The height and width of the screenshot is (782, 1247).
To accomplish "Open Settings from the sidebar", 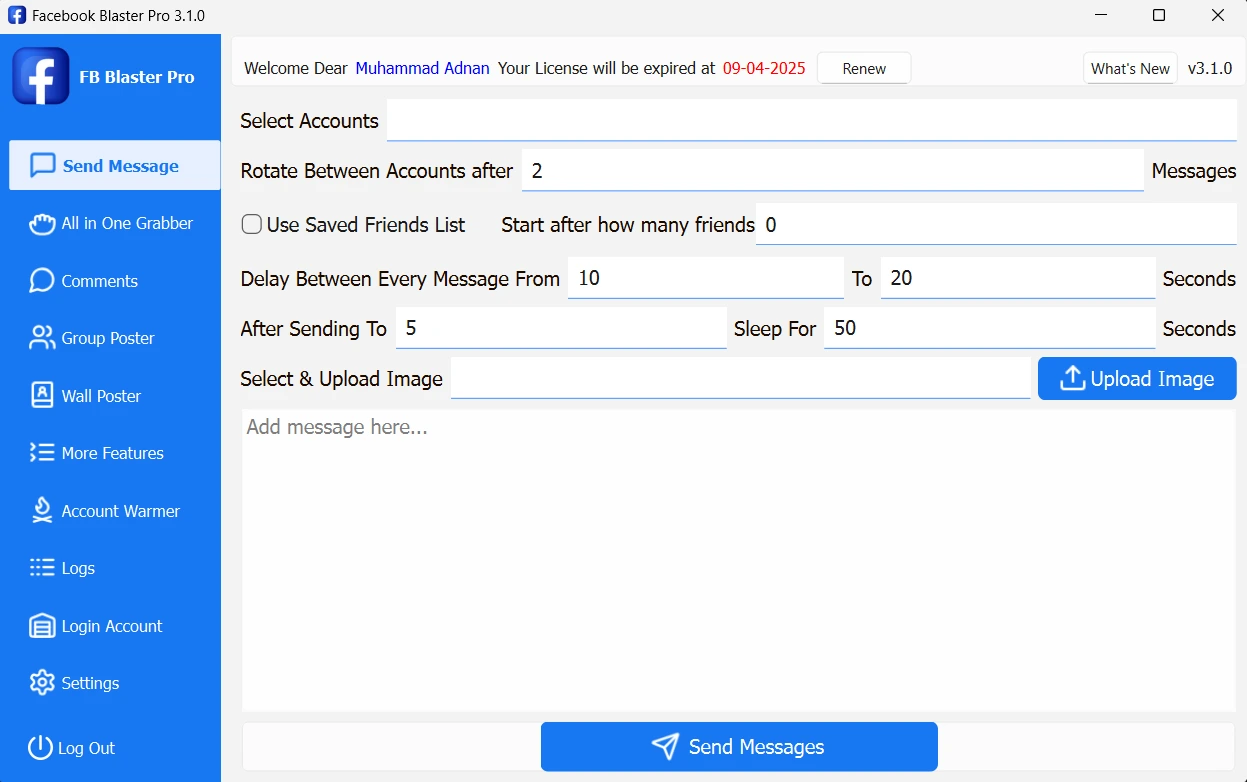I will 90,683.
